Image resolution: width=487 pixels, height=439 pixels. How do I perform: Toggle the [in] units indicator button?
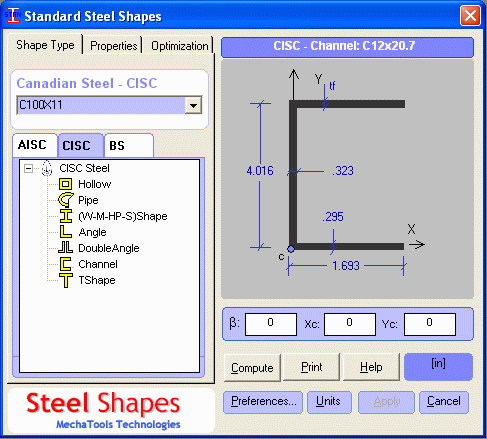[x=438, y=367]
